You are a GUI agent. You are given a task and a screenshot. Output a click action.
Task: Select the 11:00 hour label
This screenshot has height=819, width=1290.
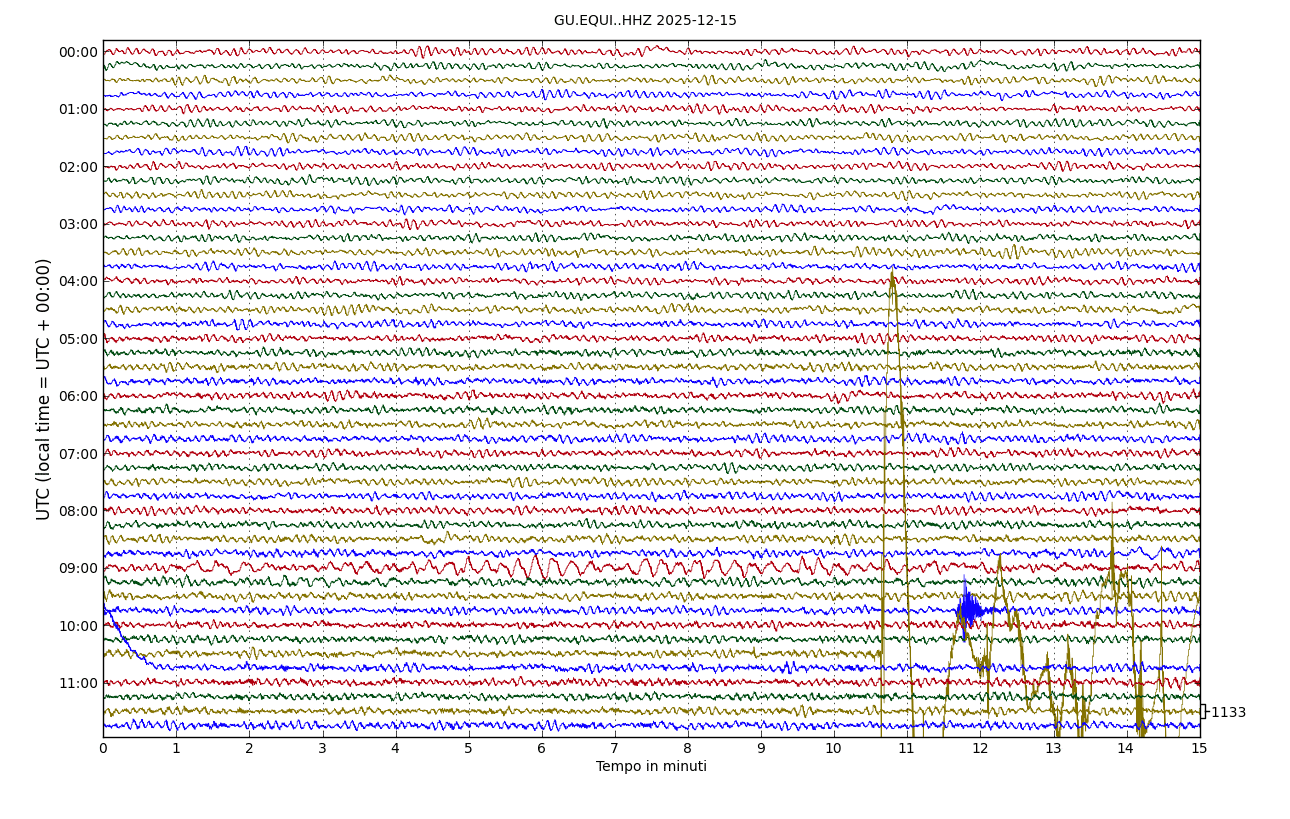[78, 684]
